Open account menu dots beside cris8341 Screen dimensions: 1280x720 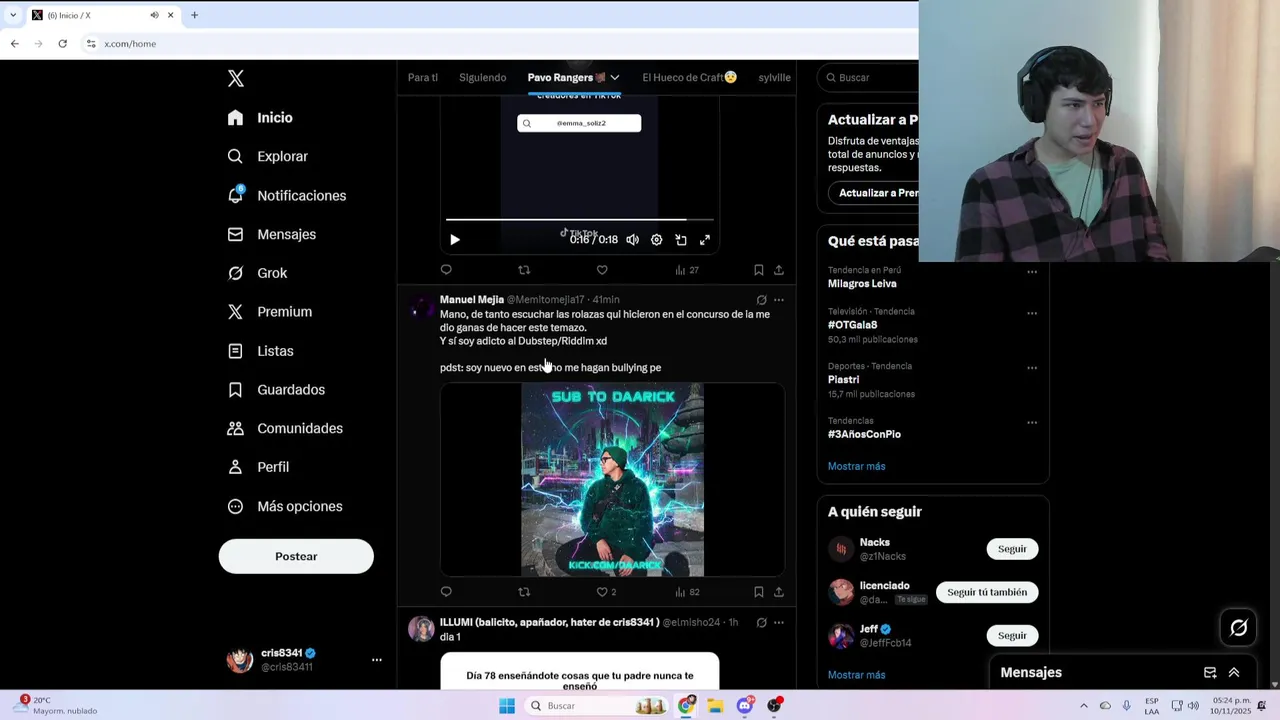tap(377, 660)
